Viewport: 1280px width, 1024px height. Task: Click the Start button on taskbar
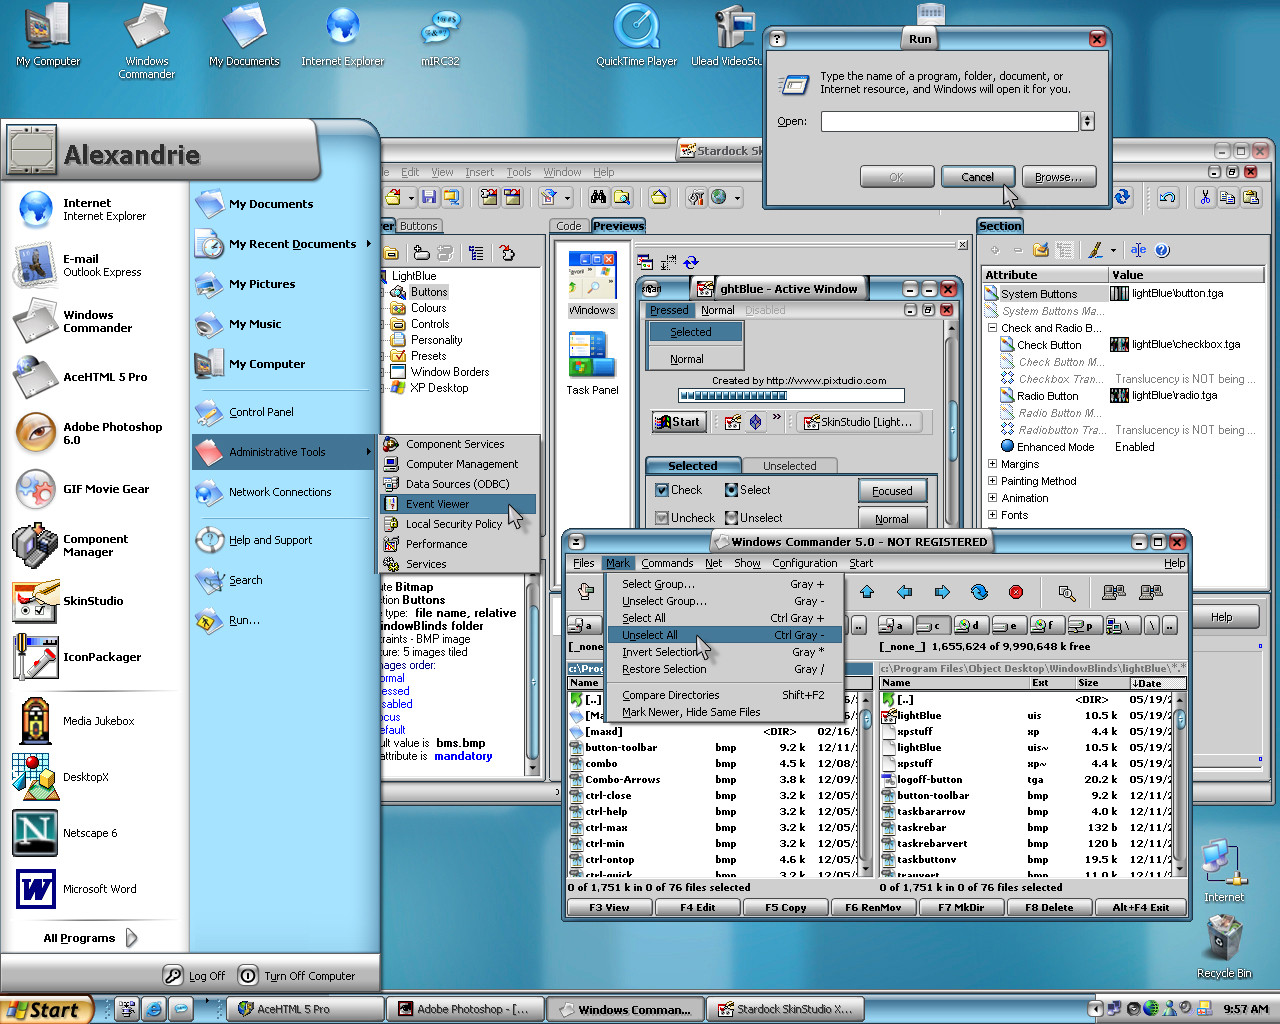click(x=45, y=1009)
